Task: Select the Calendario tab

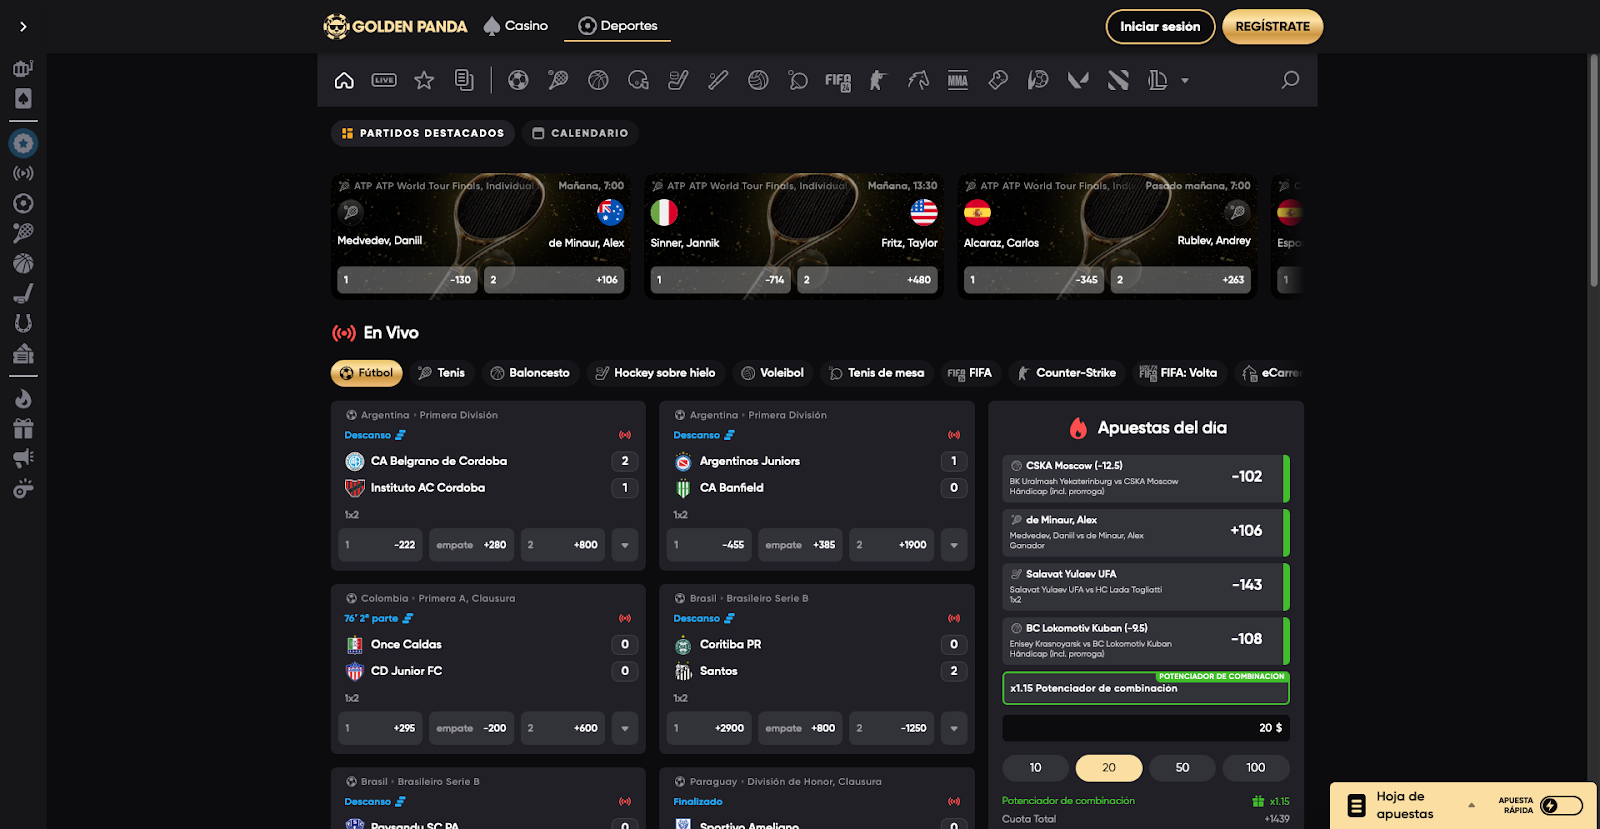Action: coord(580,133)
